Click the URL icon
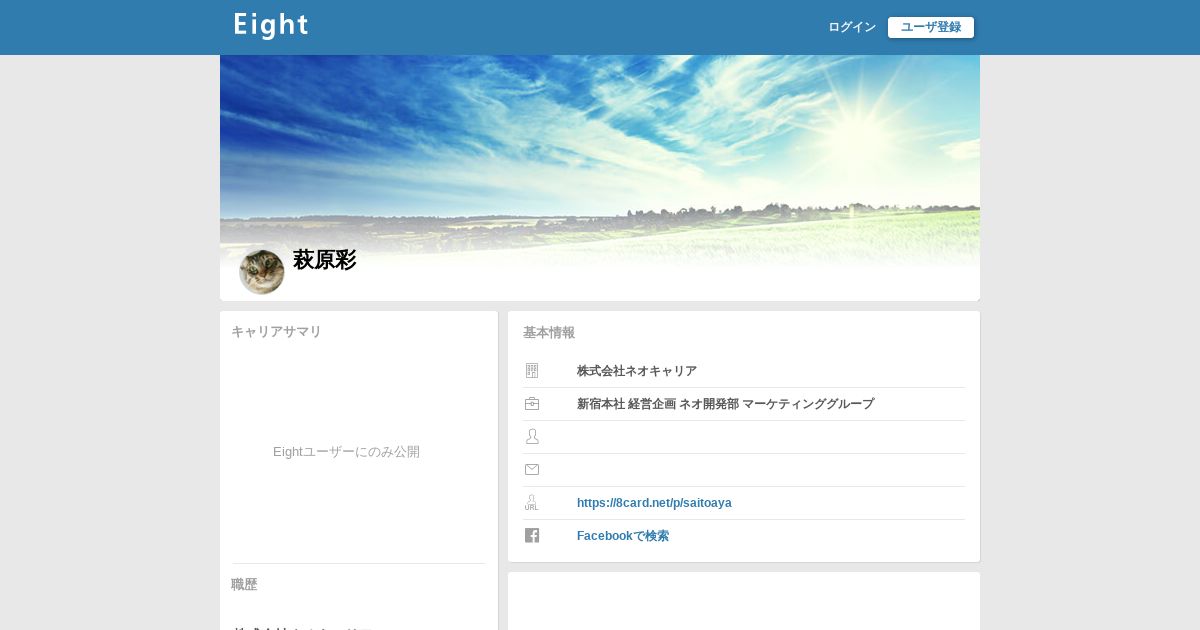Screen dimensions: 1200x630 click(x=532, y=503)
